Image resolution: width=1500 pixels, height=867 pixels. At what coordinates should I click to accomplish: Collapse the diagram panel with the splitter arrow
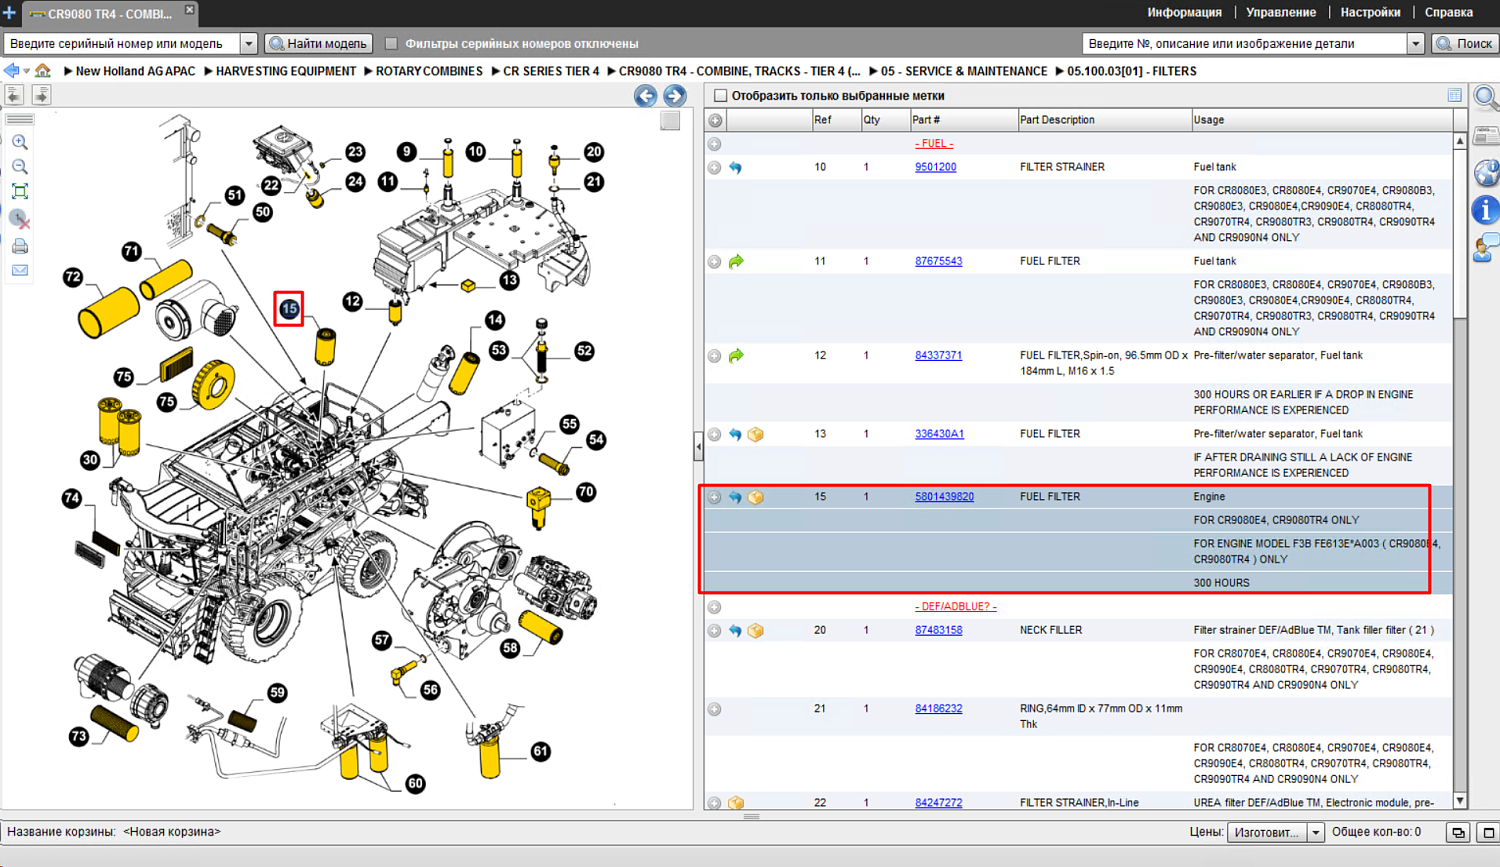point(698,446)
